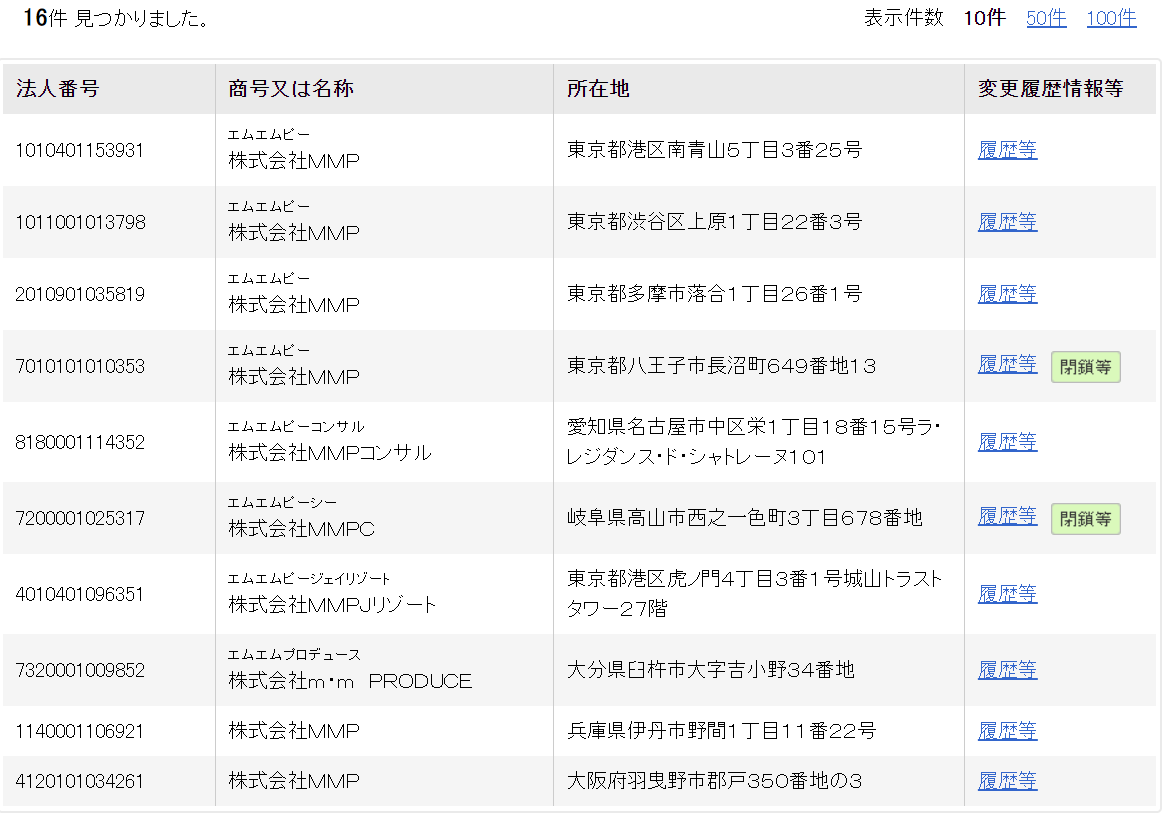
Task: Open 履歴等 for corporate number 2010901035819
Action: point(1007,294)
